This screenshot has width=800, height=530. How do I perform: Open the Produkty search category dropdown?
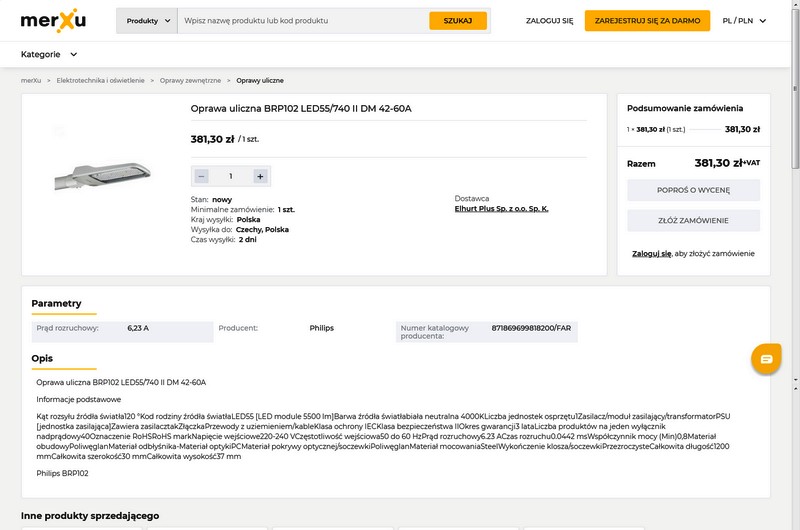pyautogui.click(x=147, y=21)
